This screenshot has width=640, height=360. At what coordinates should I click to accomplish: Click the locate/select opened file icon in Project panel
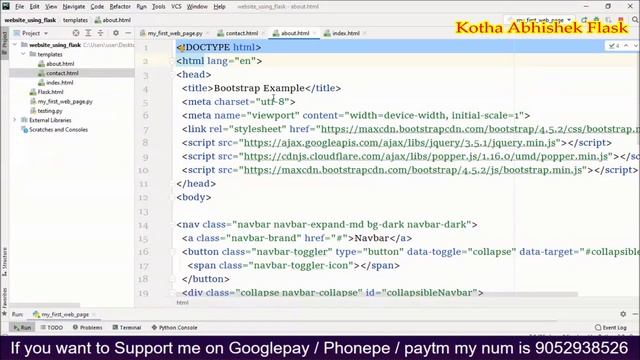point(76,33)
